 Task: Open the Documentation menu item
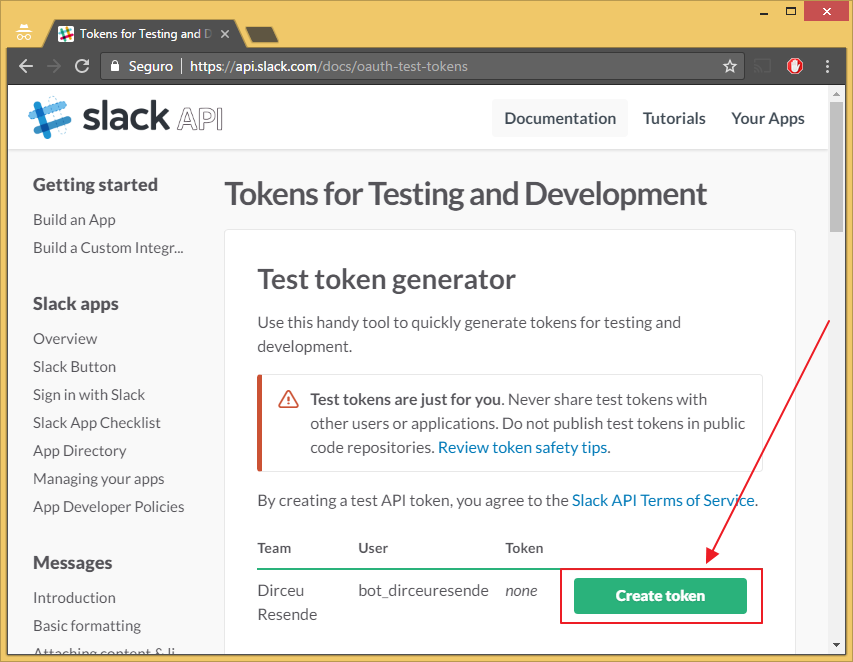pyautogui.click(x=560, y=118)
